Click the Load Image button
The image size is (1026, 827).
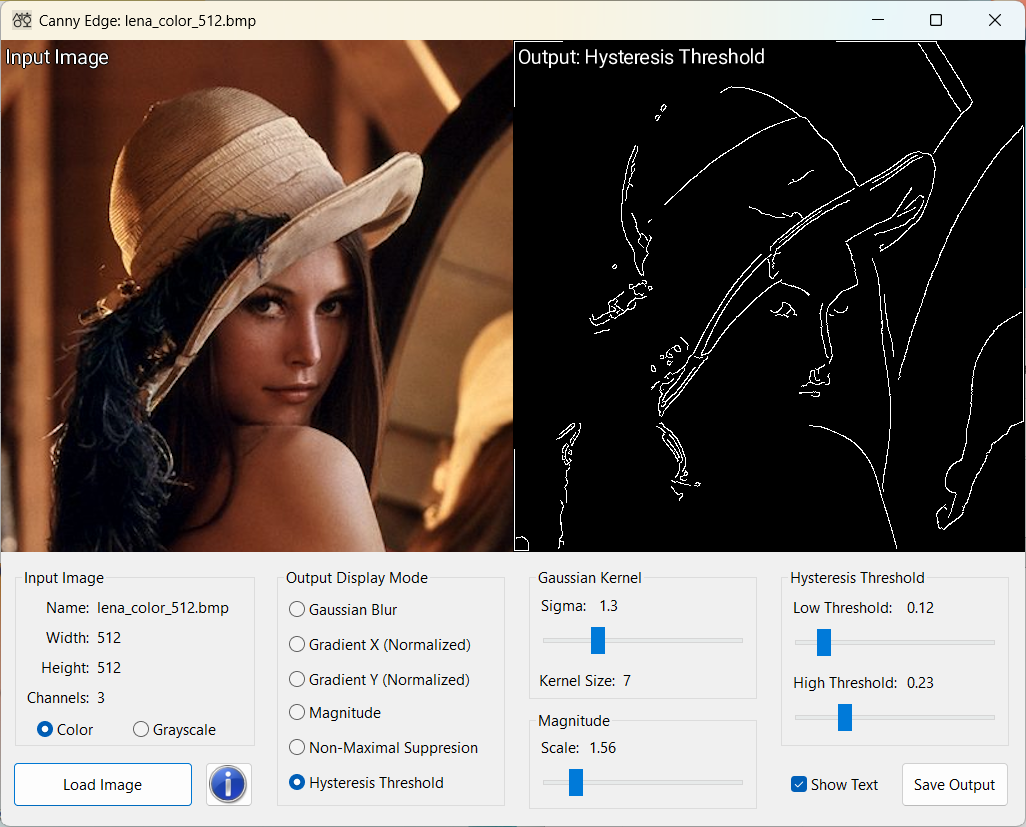point(103,785)
